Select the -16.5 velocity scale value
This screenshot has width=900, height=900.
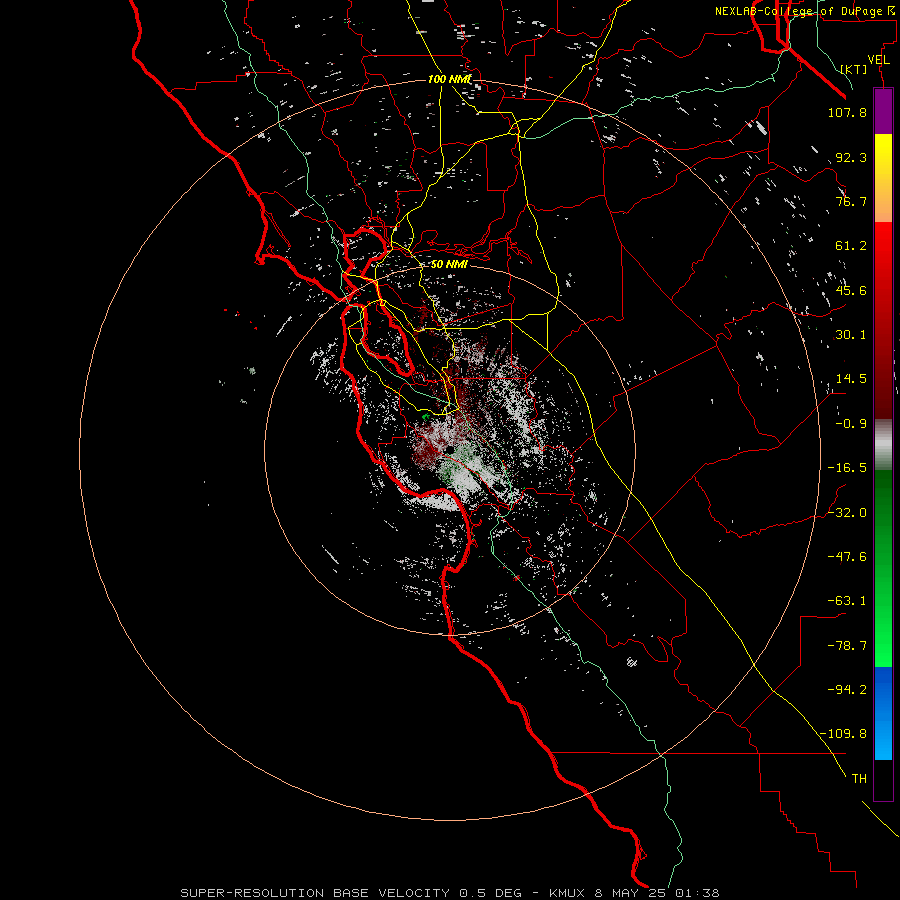click(x=847, y=468)
